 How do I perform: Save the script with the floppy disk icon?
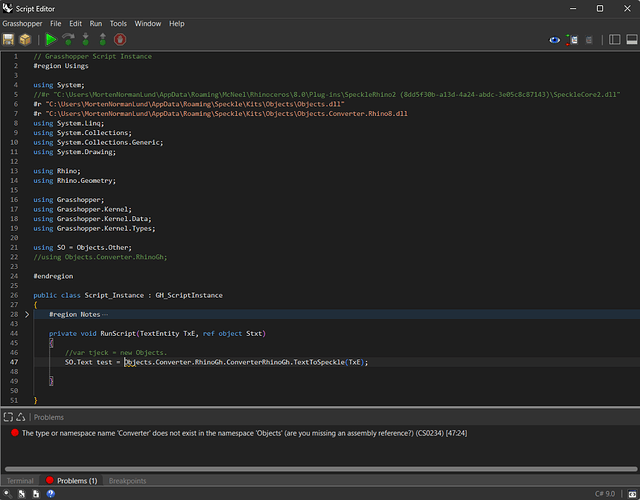click(x=8, y=40)
